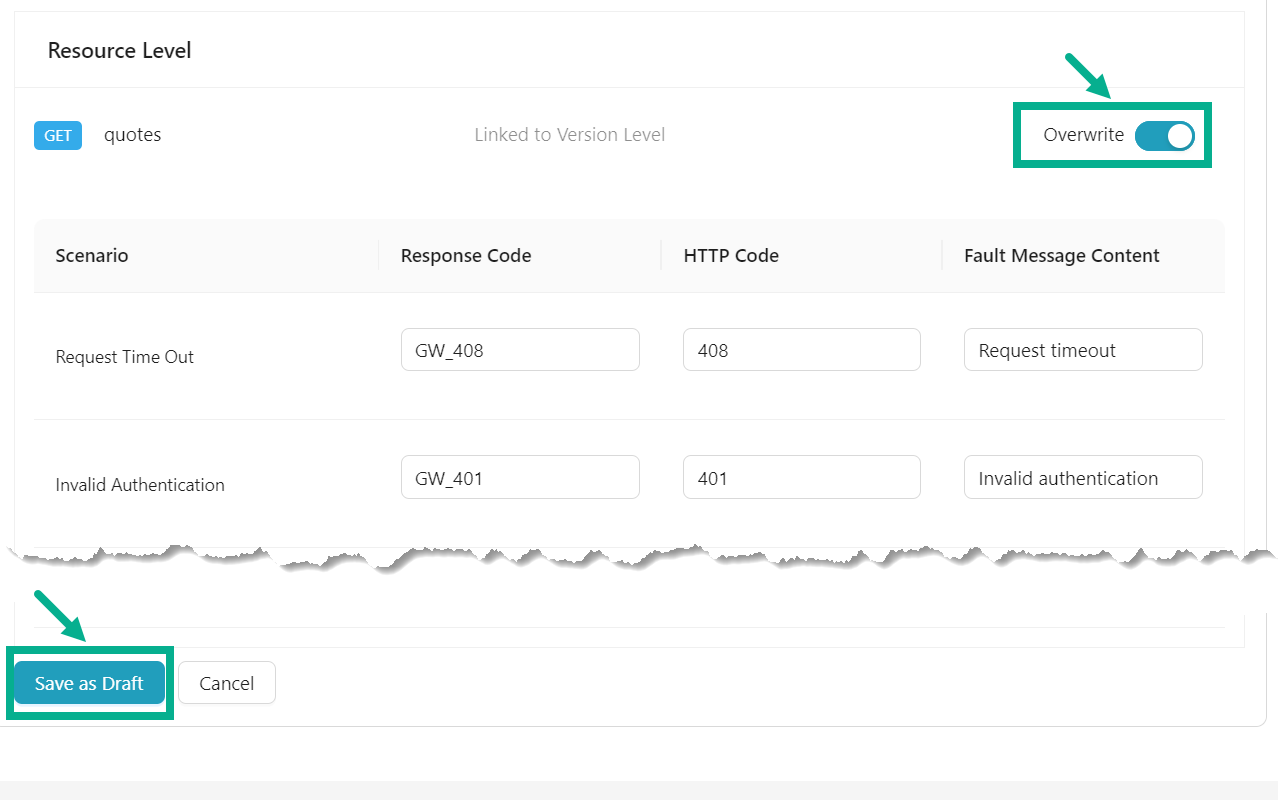Image resolution: width=1278 pixels, height=800 pixels.
Task: Edit the Request timeout fault message field
Action: [1082, 350]
